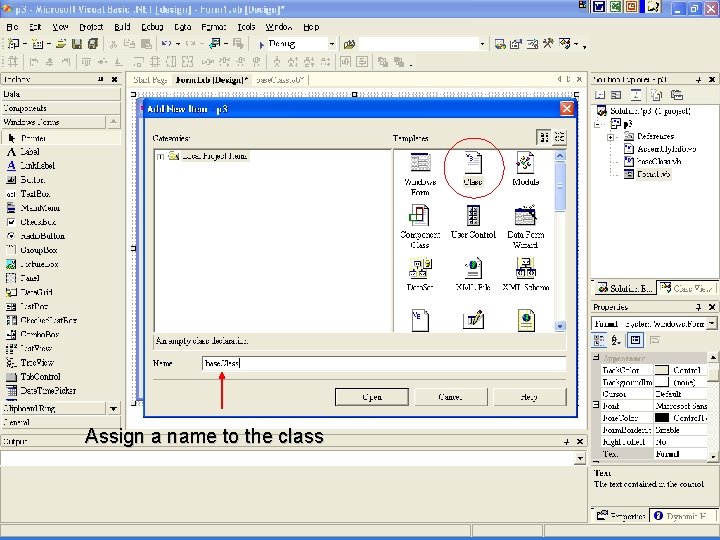This screenshot has height=540, width=720.
Task: Select the XML Schema template
Action: (526, 274)
